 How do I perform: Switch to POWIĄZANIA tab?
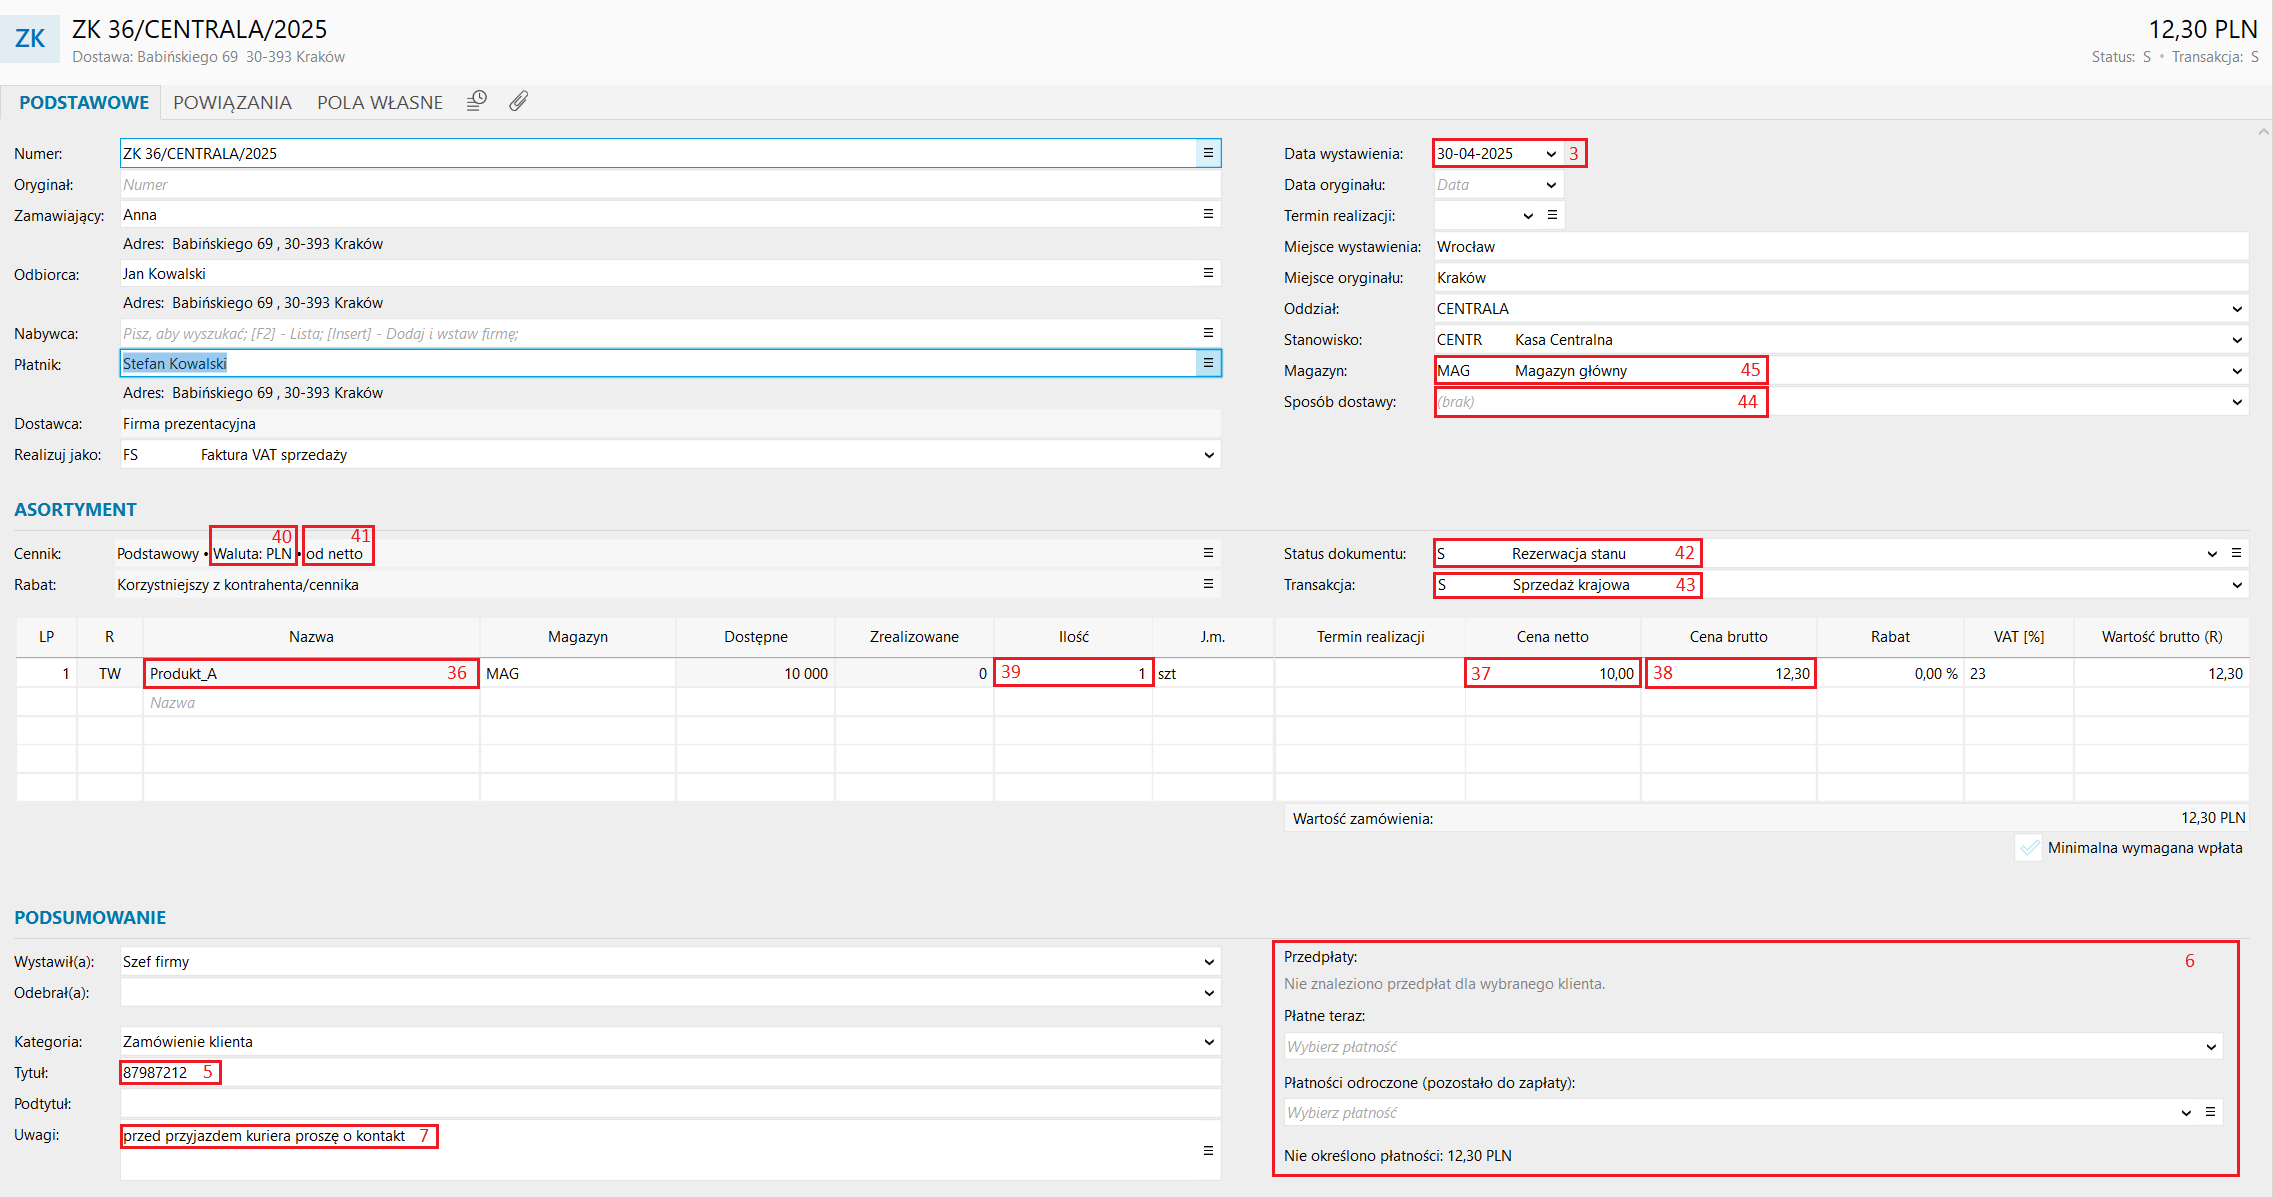point(232,102)
